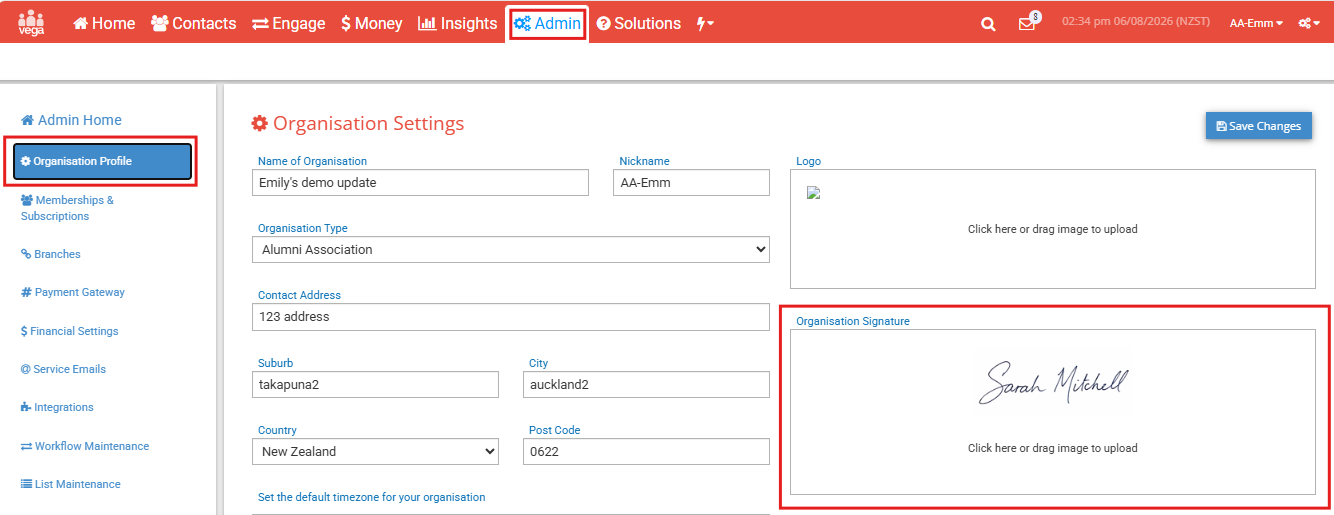Viewport: 1334px width, 515px height.
Task: Edit the City field
Action: (646, 385)
